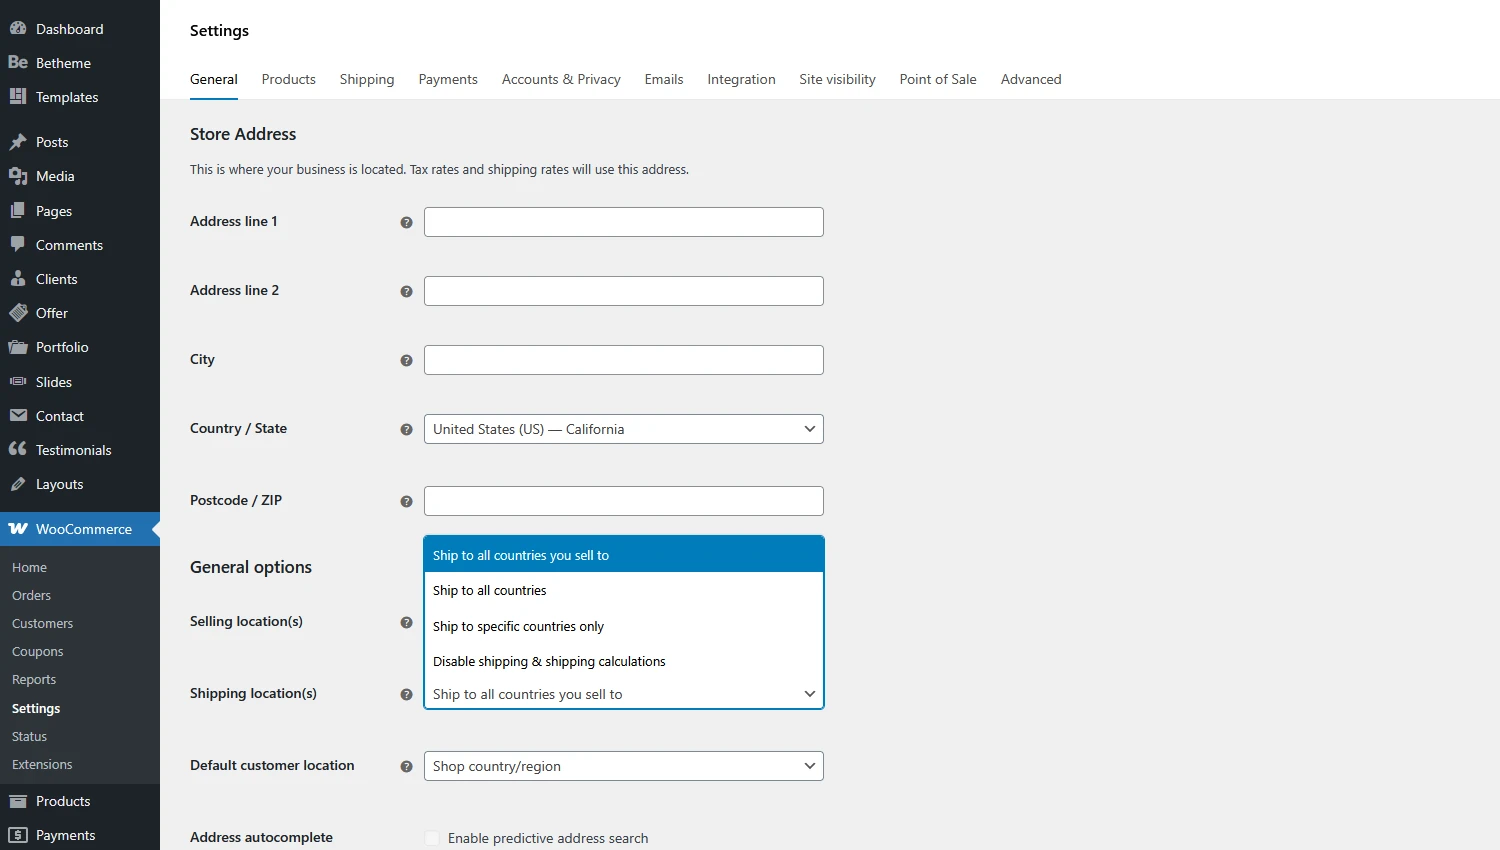The width and height of the screenshot is (1500, 850).
Task: Select the Testimonials quote icon
Action: (x=18, y=449)
